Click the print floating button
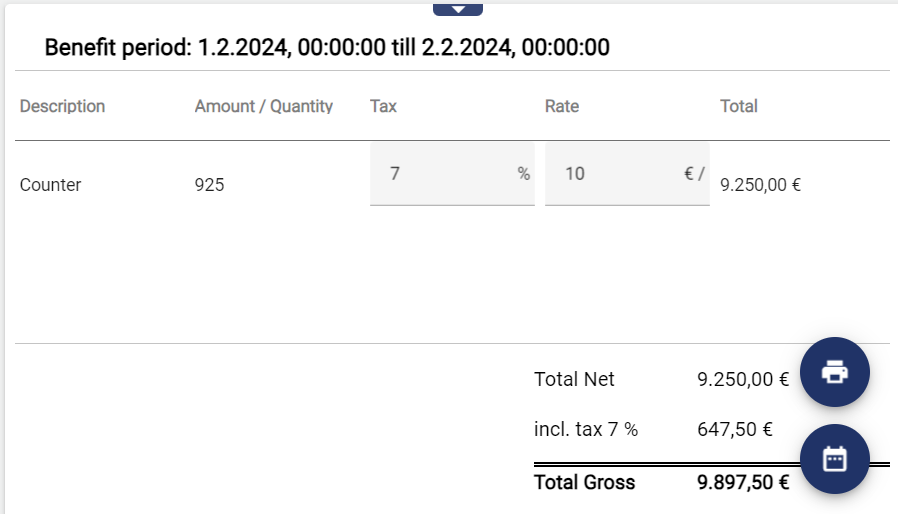The height and width of the screenshot is (514, 898). pos(834,372)
